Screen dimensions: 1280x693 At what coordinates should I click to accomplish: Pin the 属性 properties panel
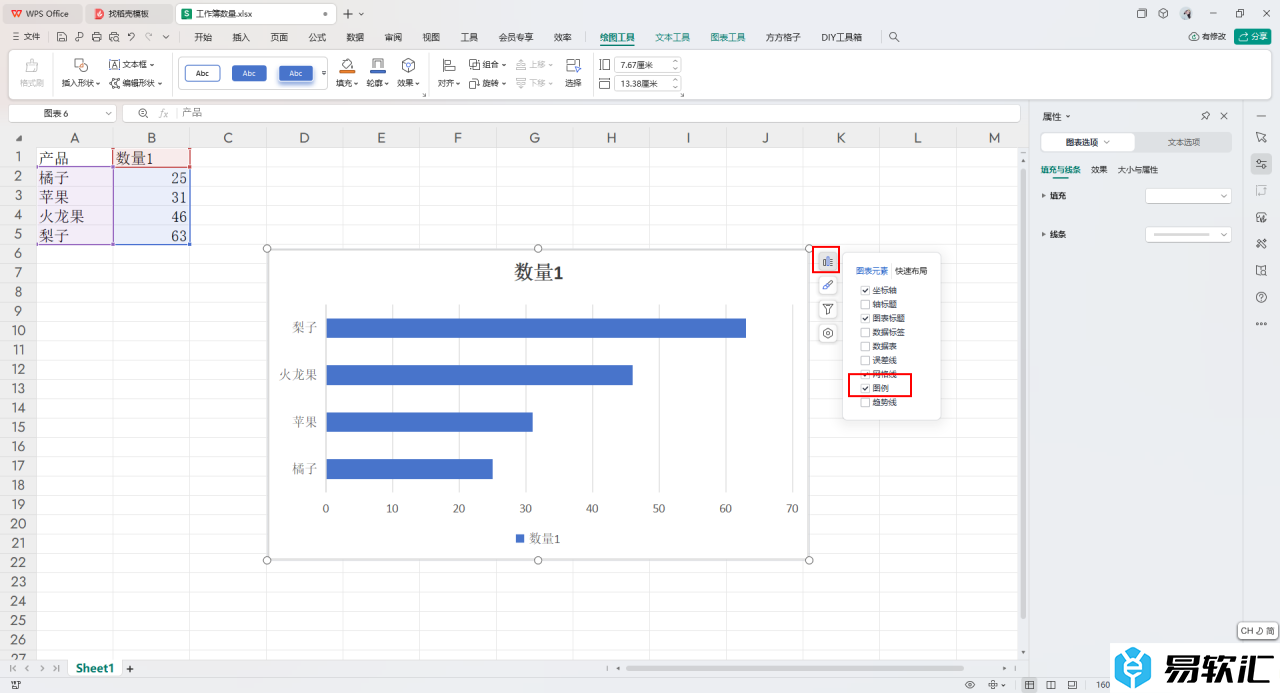point(1205,116)
